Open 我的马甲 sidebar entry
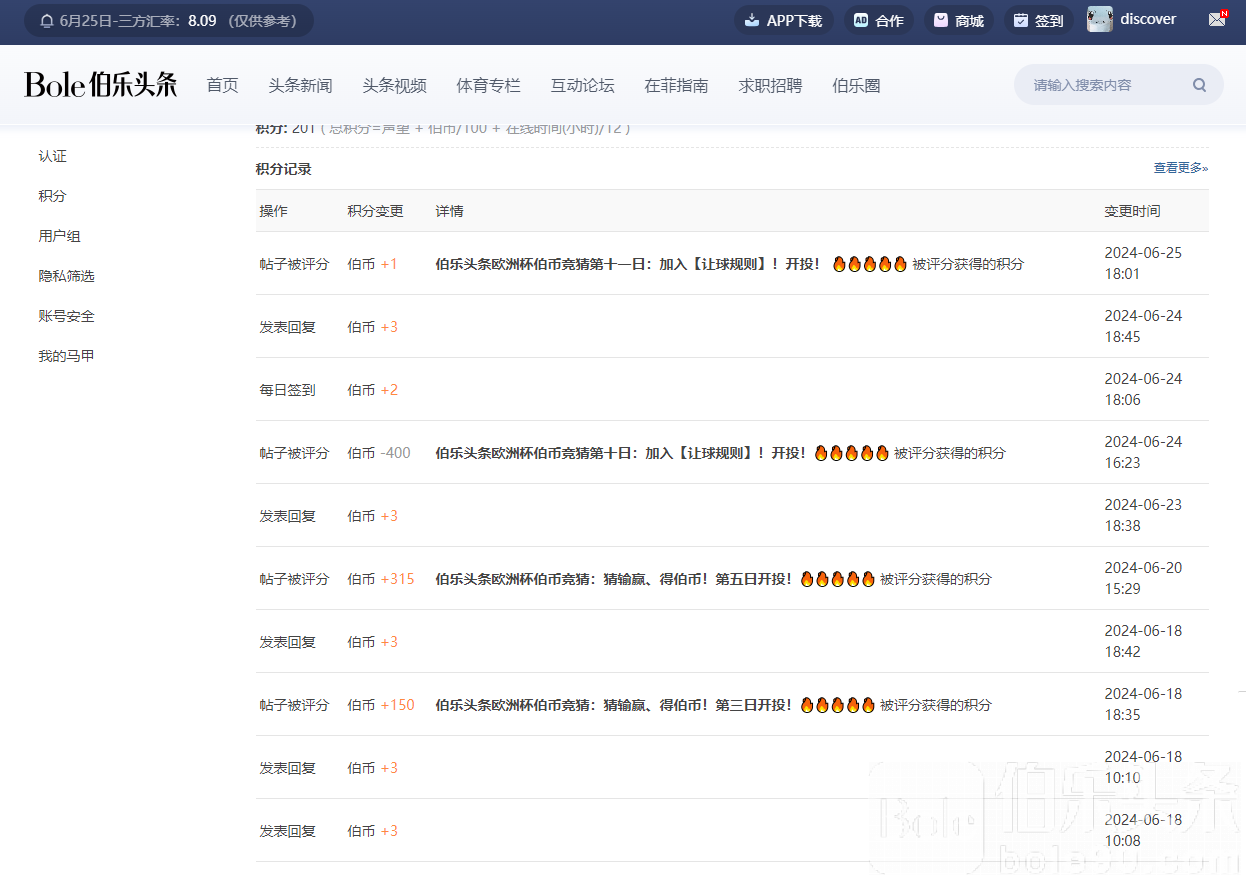 click(66, 356)
